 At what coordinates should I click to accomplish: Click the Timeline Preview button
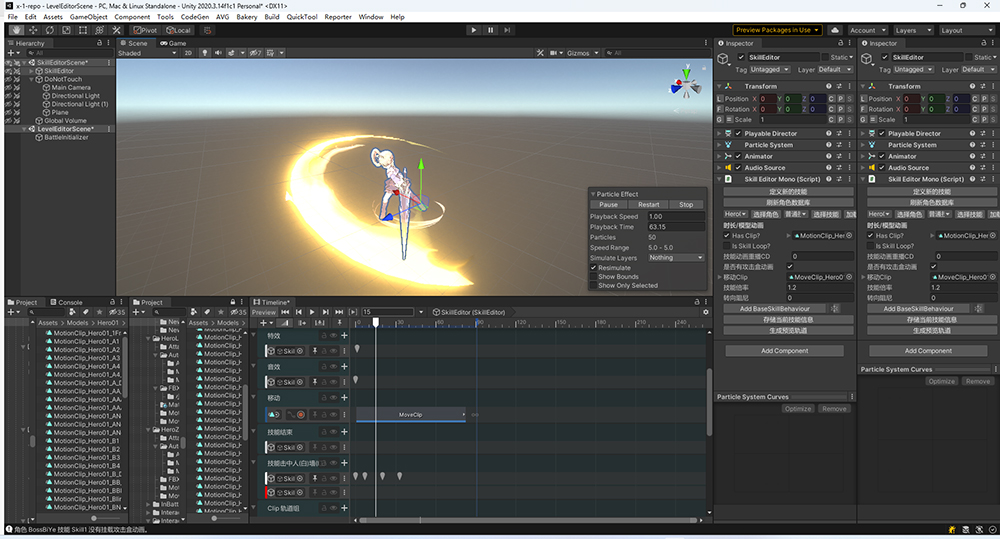[264, 313]
